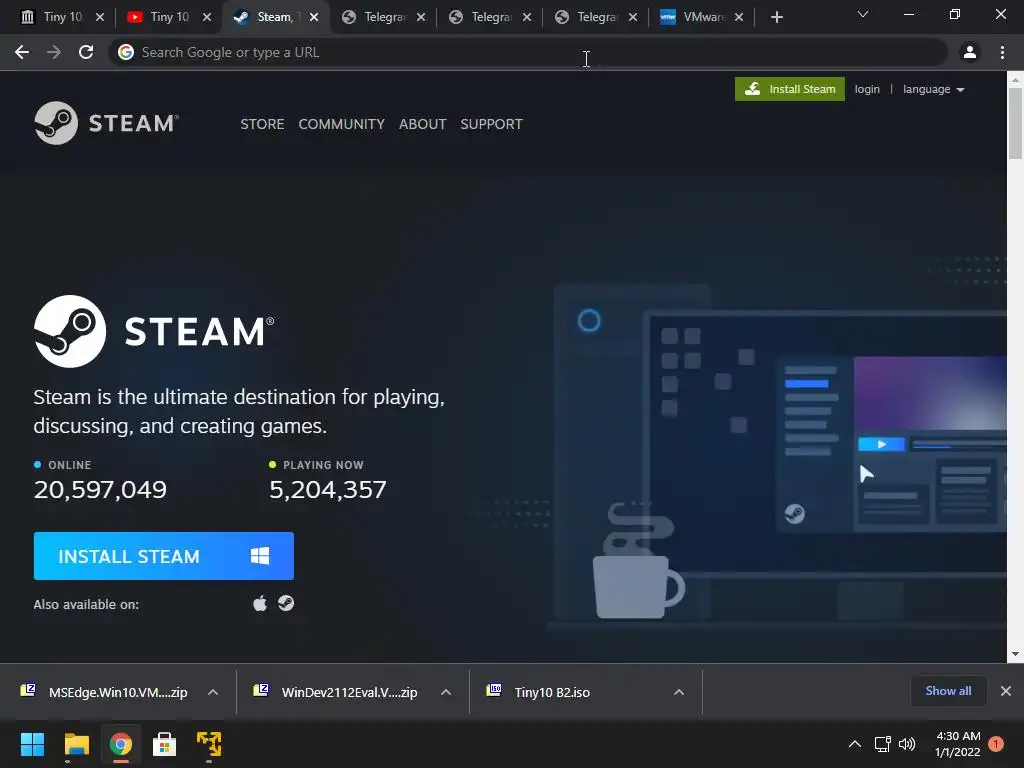Open the VMware Workstation taskbar icon

click(208, 744)
